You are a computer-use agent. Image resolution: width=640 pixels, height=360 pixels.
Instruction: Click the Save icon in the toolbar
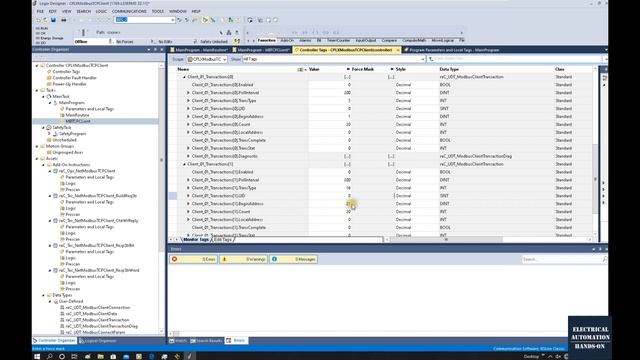53,20
